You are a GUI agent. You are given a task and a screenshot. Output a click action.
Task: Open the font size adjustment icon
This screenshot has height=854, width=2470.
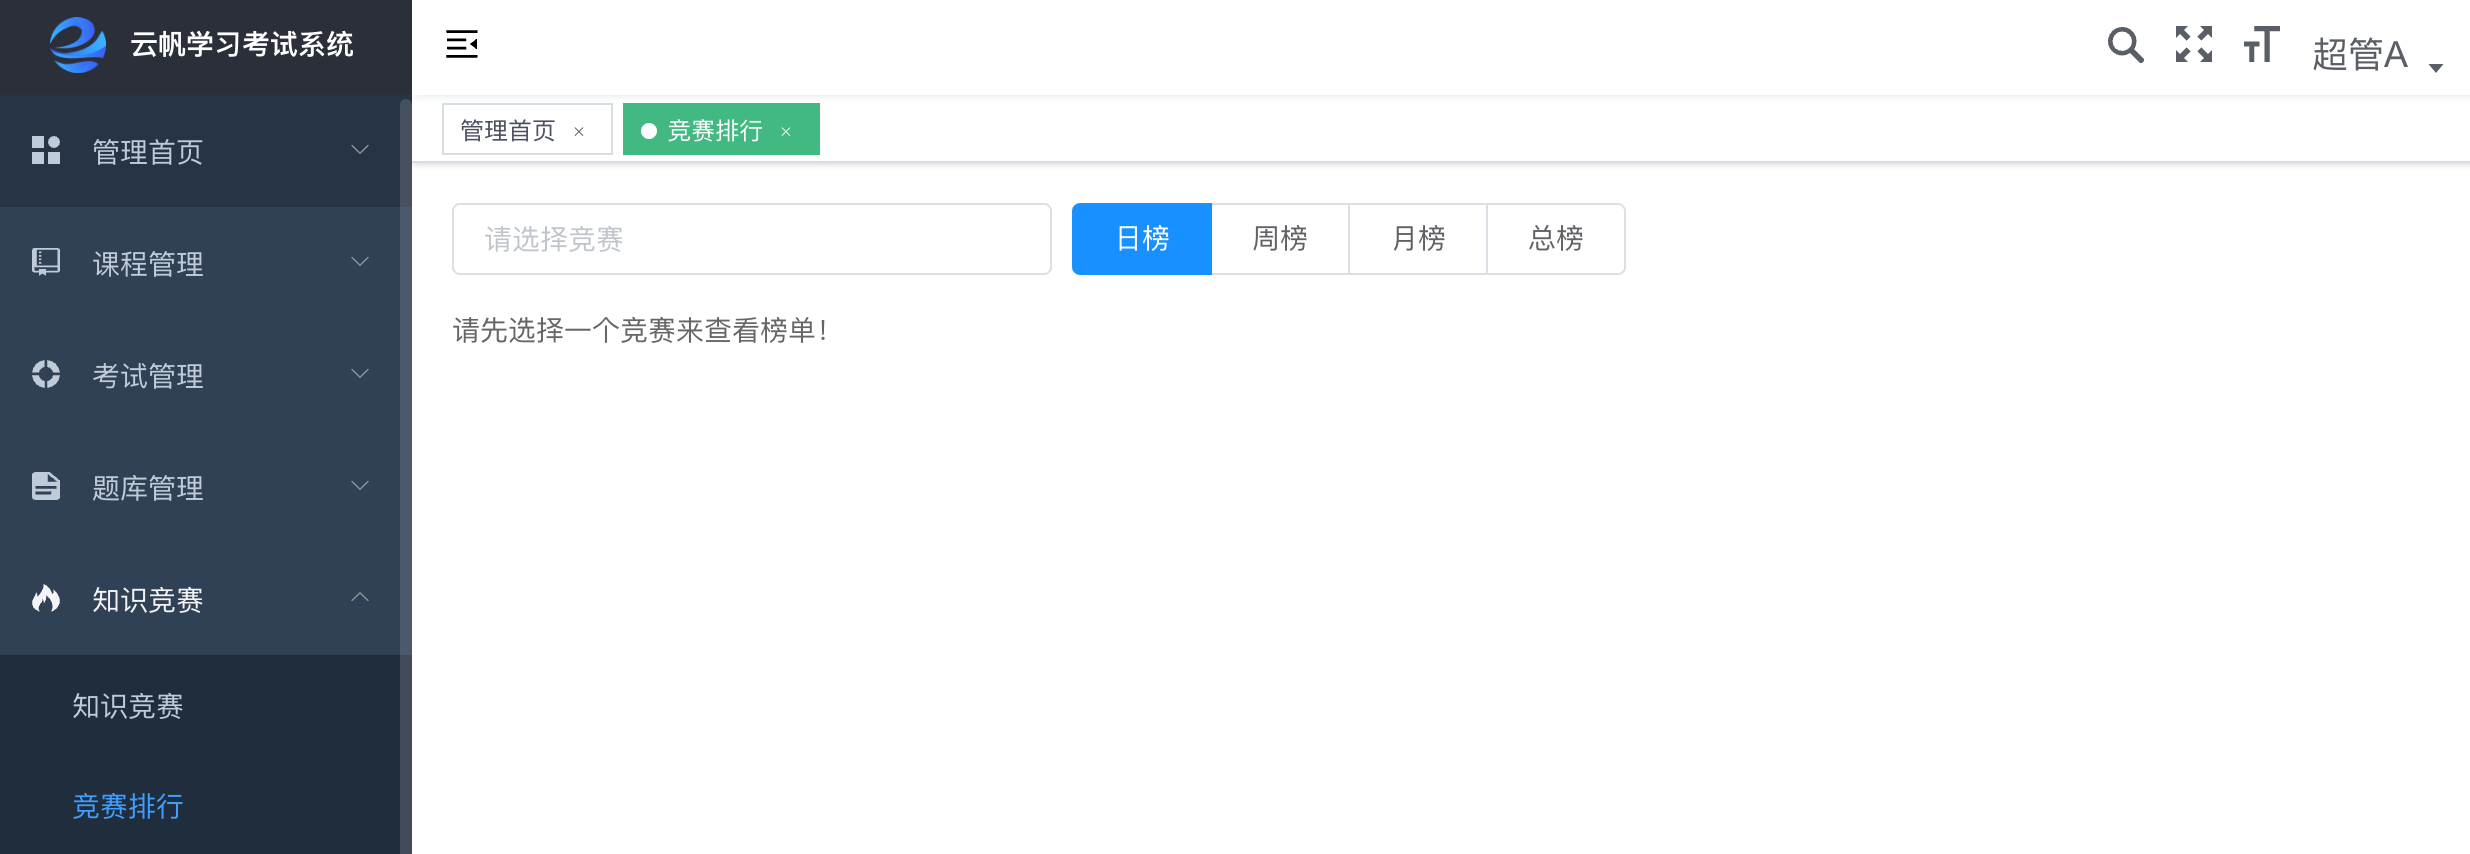pyautogui.click(x=2261, y=45)
